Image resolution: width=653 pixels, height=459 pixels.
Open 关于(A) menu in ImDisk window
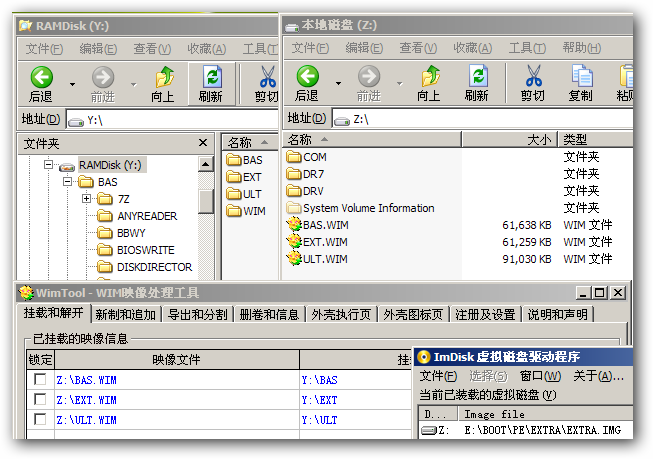tap(598, 376)
